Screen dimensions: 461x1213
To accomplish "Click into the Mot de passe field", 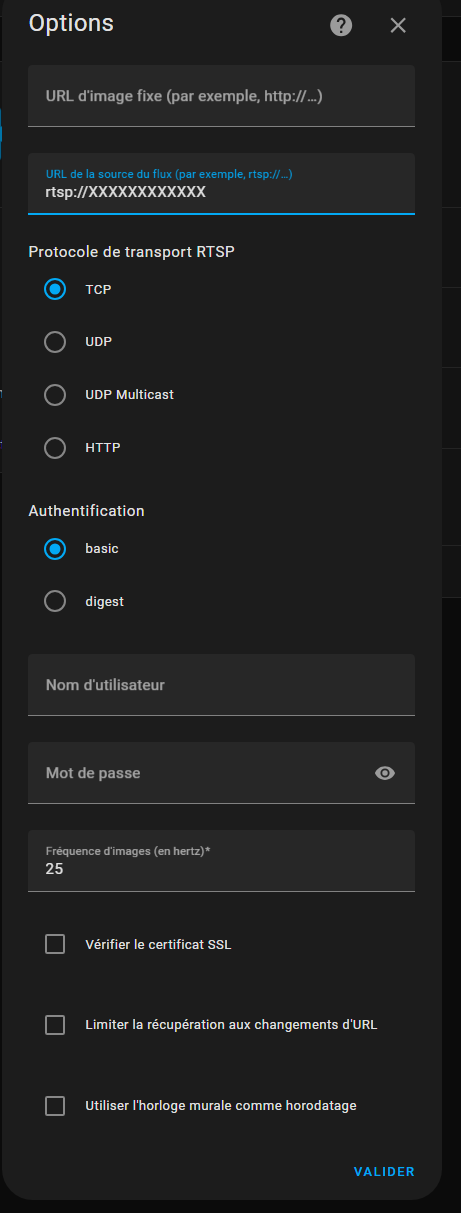I will click(x=221, y=773).
